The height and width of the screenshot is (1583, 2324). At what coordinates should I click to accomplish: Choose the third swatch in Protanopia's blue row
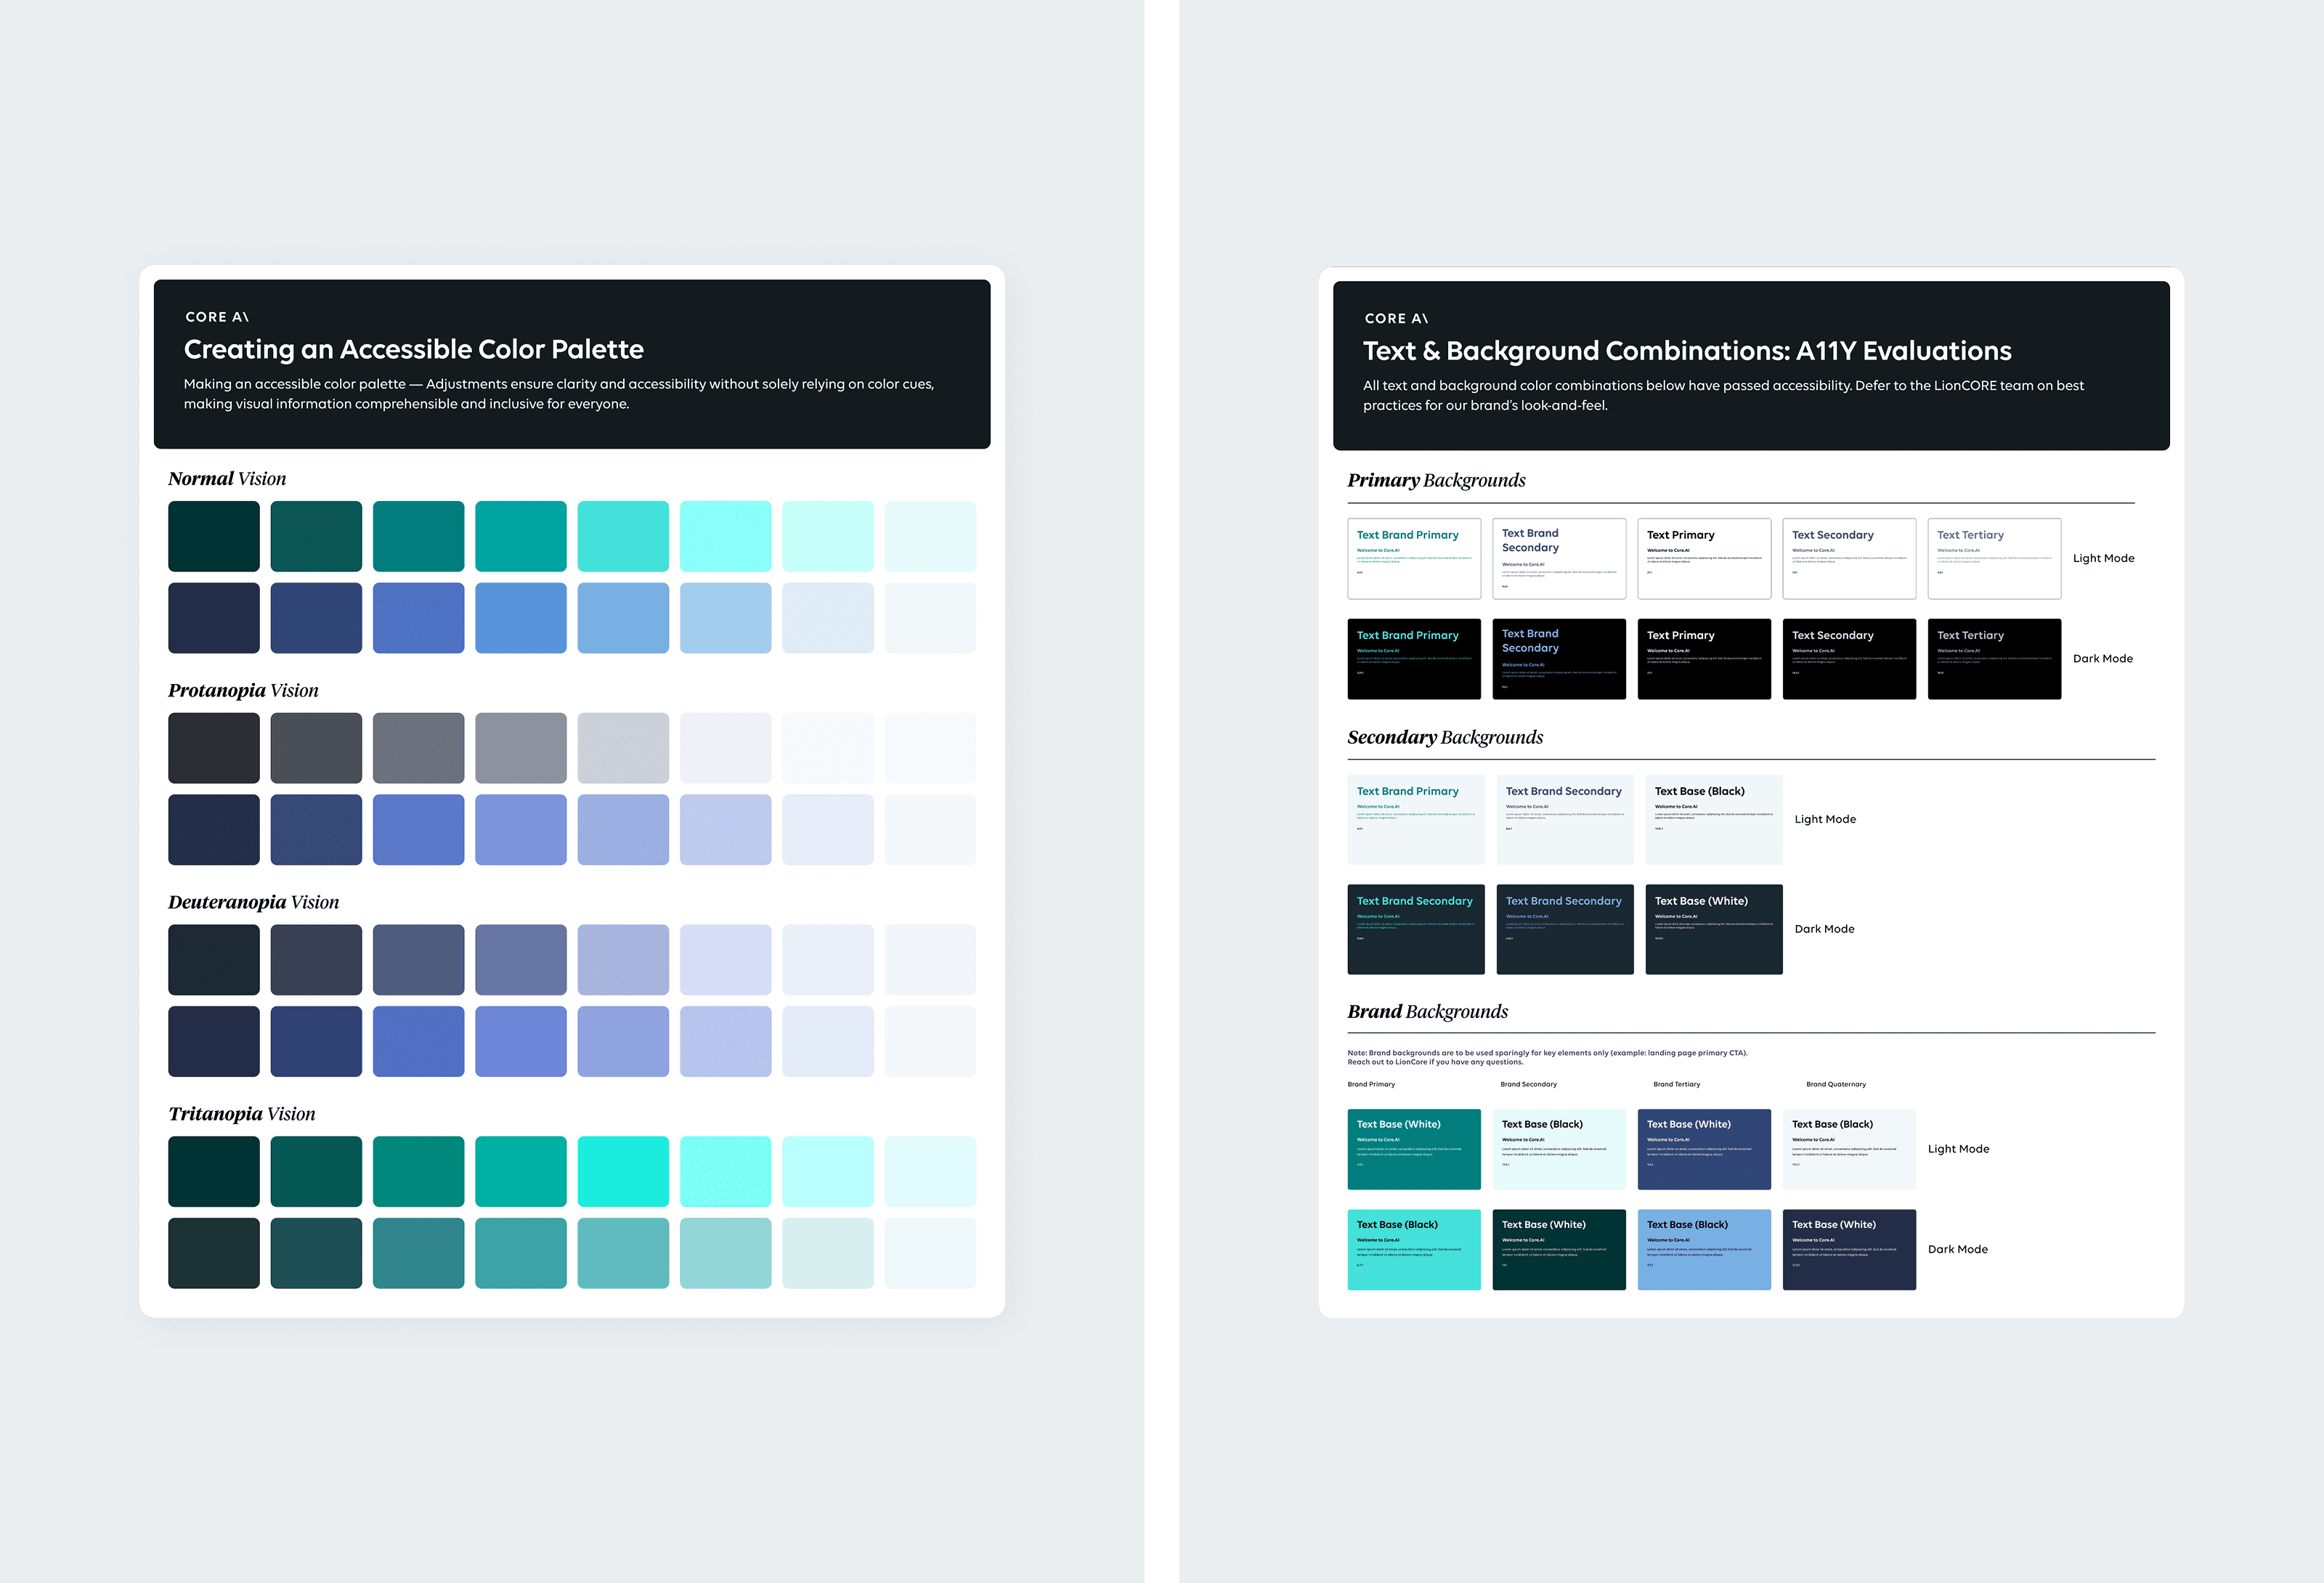click(418, 830)
